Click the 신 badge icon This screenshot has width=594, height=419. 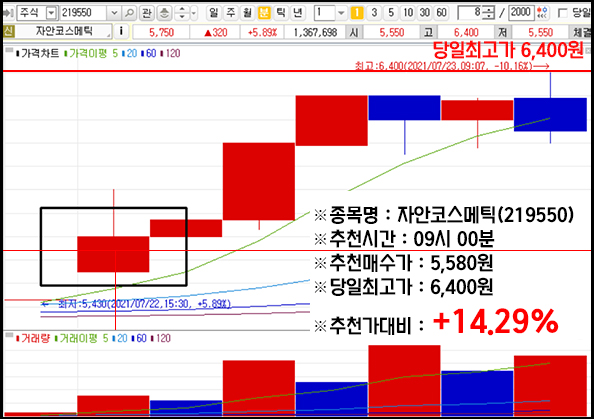coord(8,31)
